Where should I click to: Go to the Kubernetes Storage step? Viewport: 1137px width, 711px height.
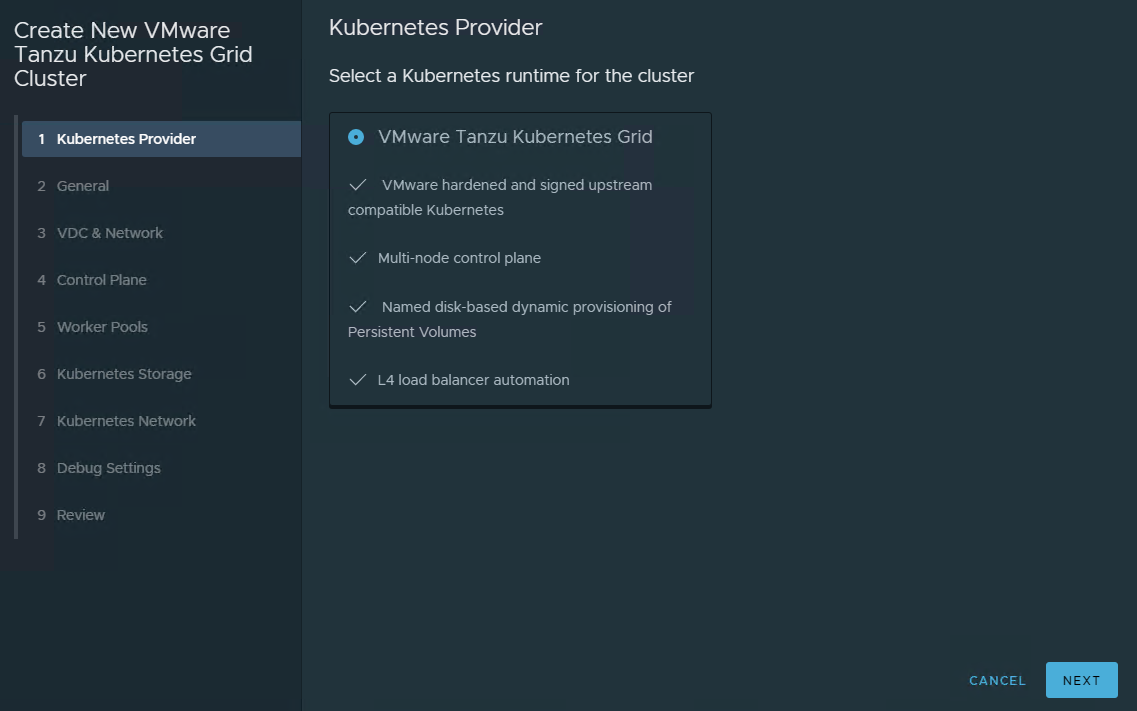(x=124, y=374)
